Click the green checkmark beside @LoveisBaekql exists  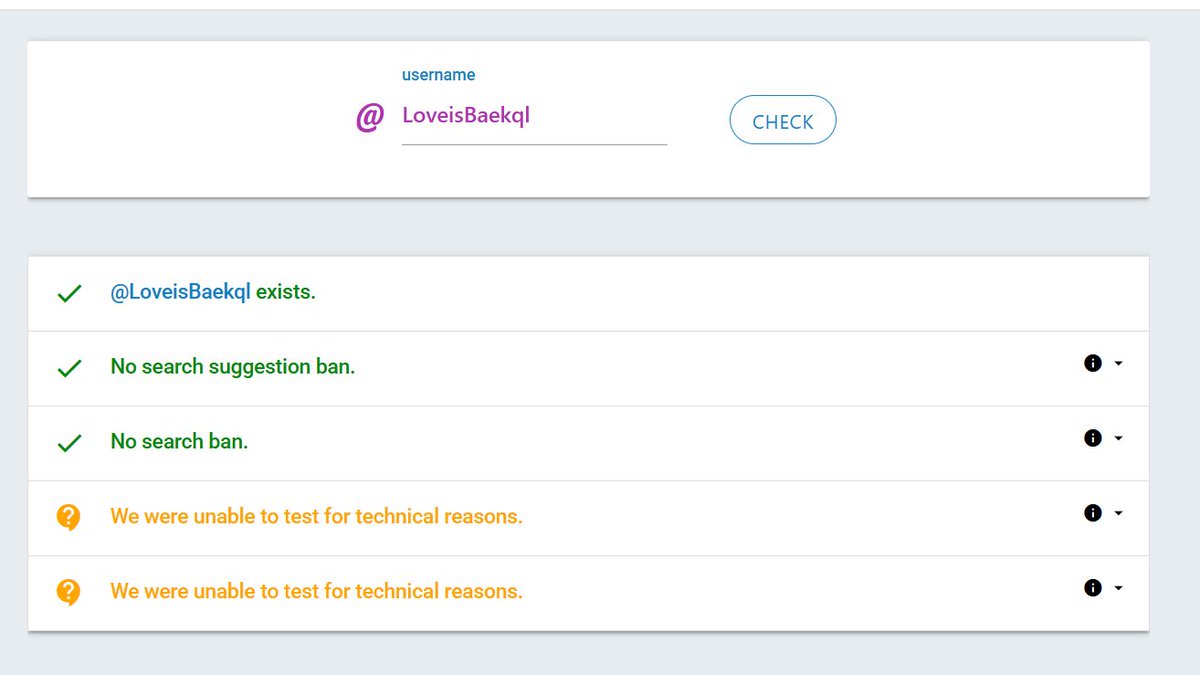pos(69,294)
